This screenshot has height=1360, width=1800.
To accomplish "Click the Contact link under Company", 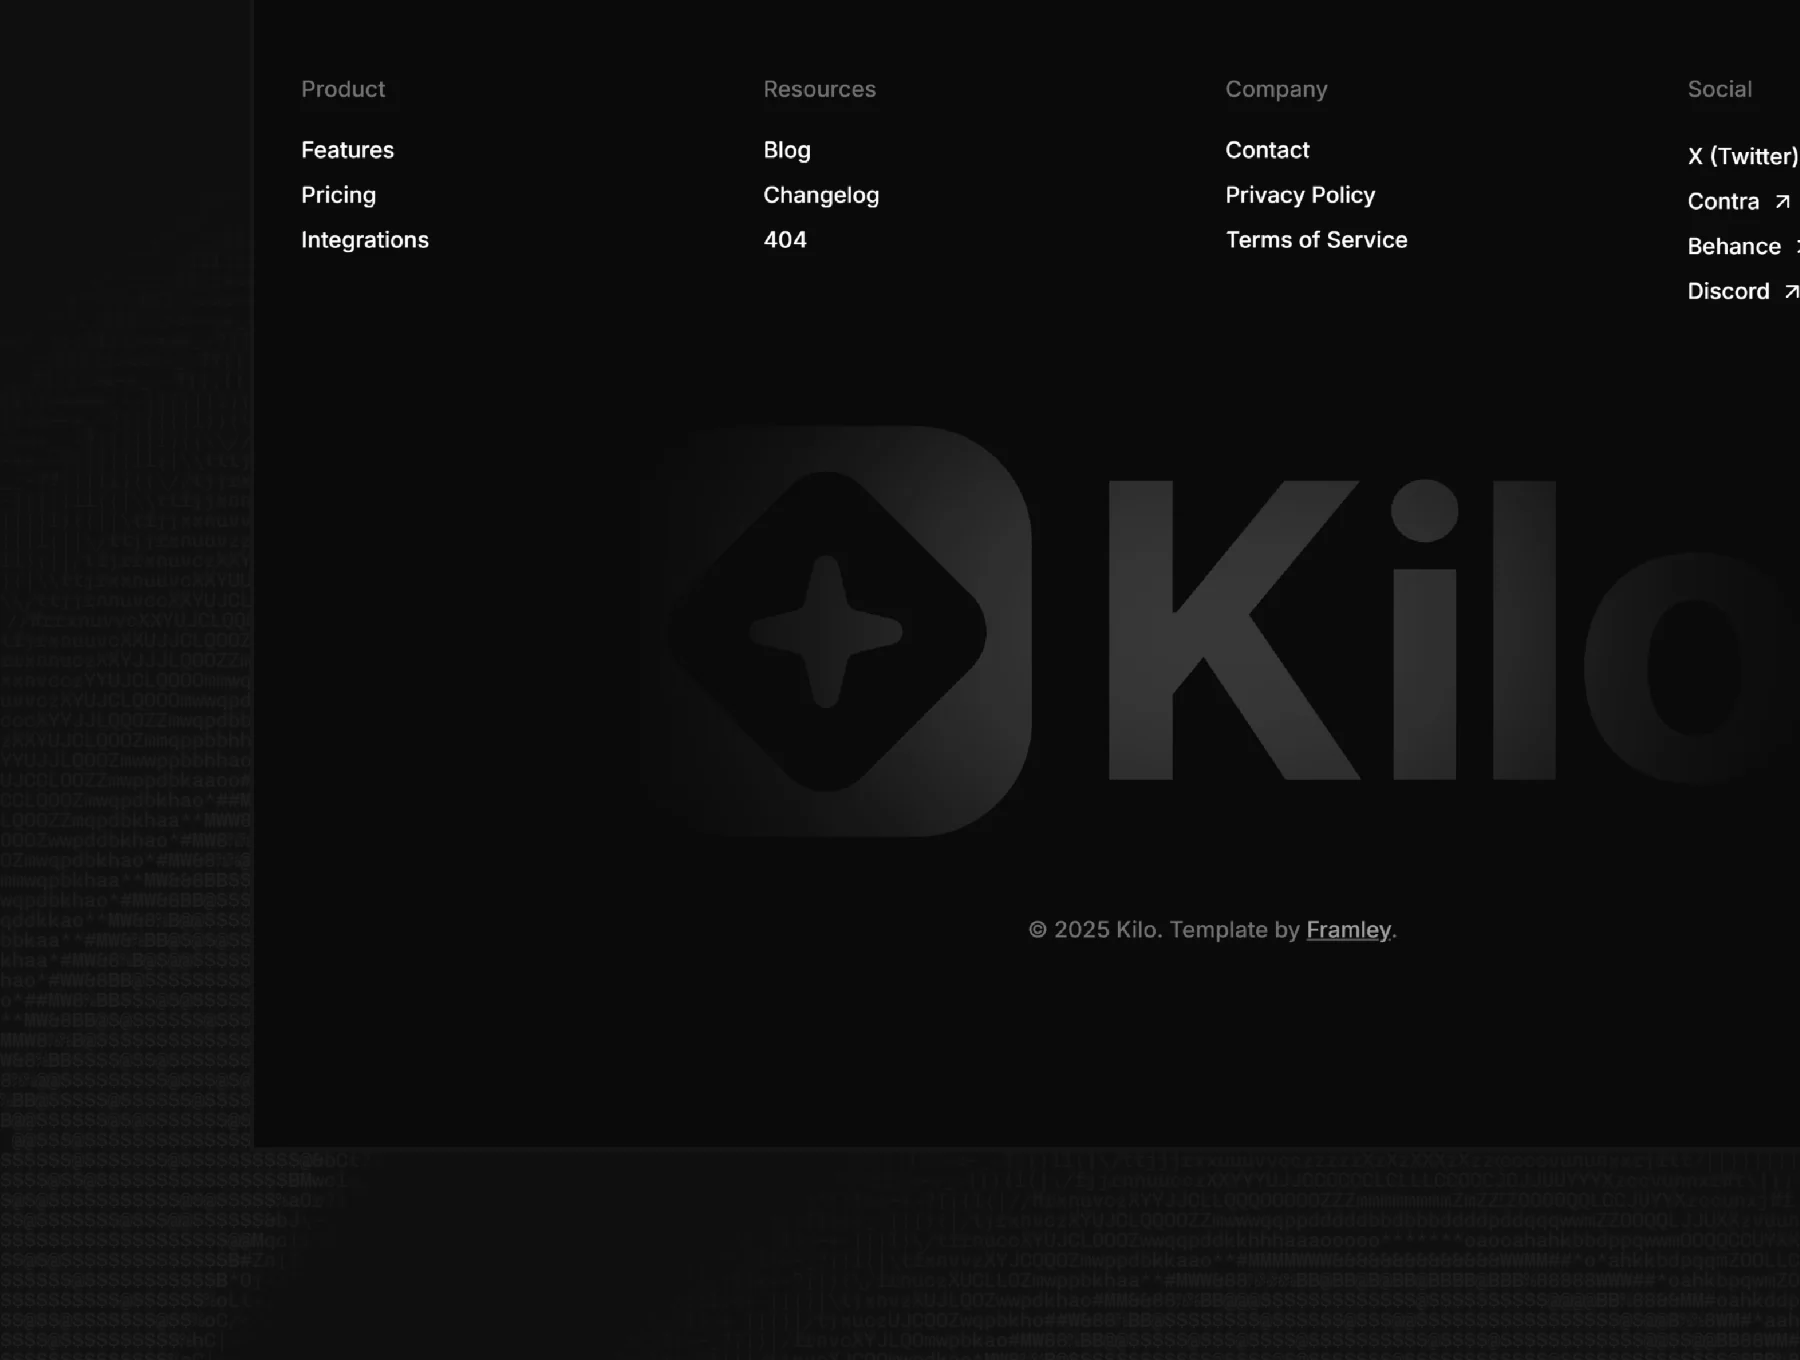I will [x=1267, y=150].
